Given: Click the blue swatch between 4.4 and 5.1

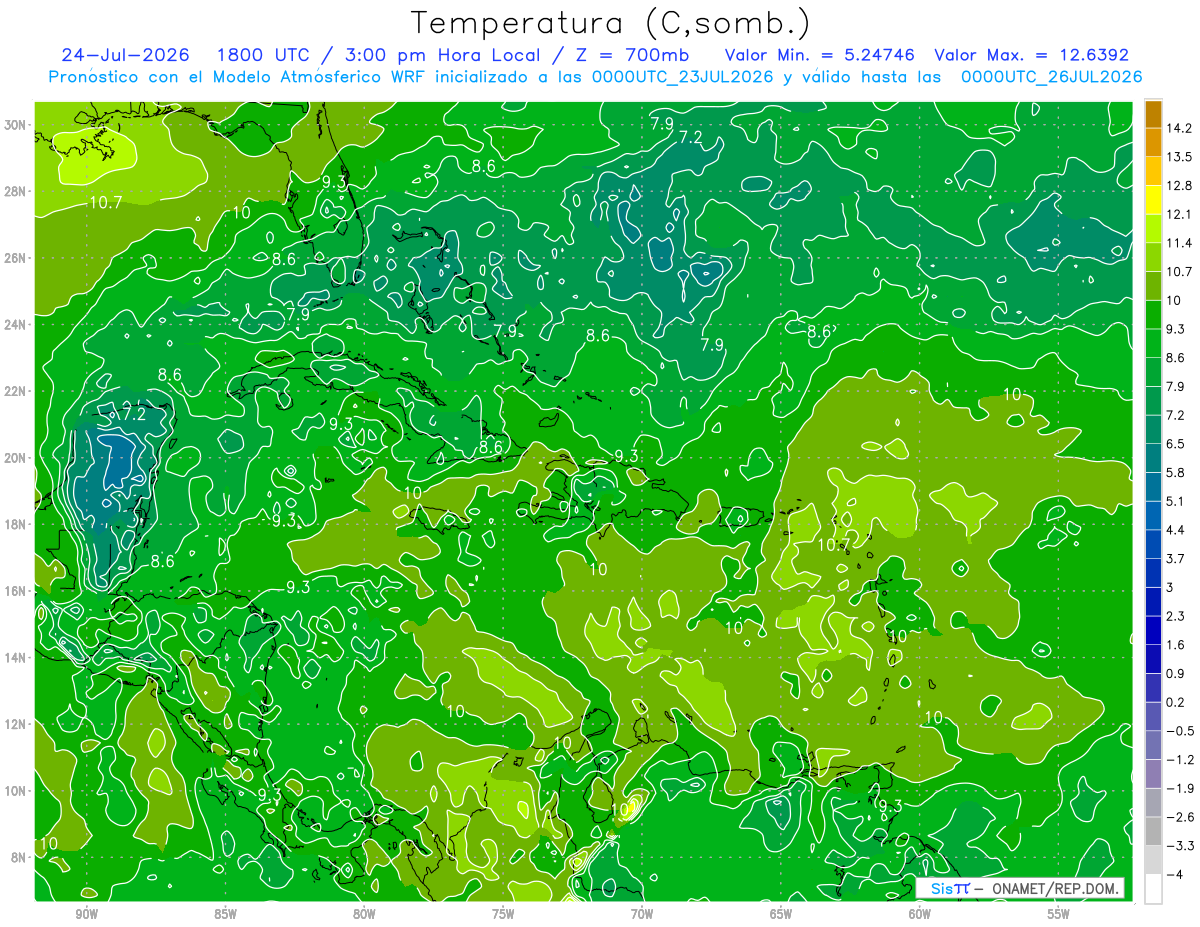Looking at the screenshot, I should [x=1153, y=516].
